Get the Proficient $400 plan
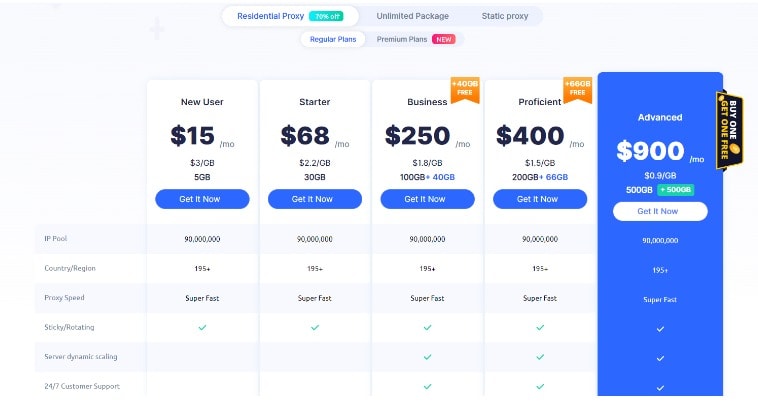The width and height of the screenshot is (758, 405). point(540,199)
